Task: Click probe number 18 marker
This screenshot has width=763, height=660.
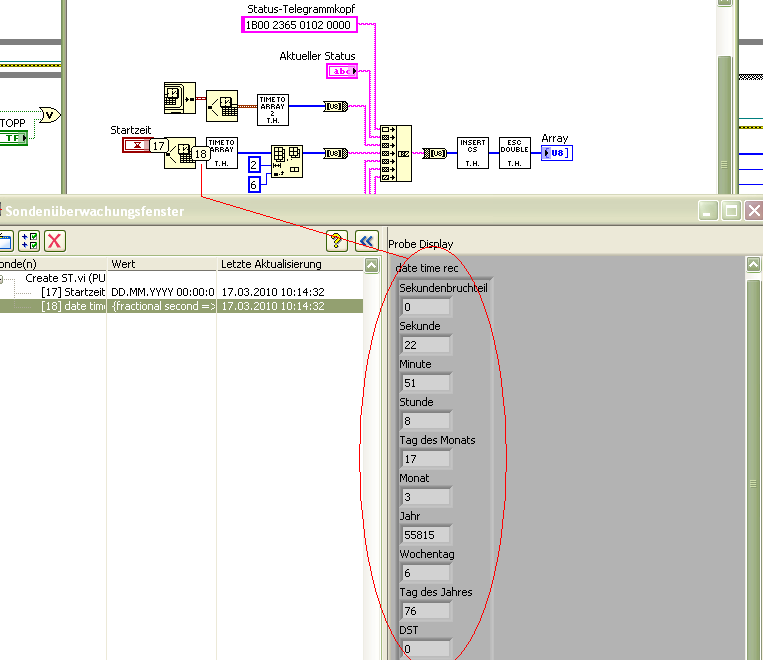Action: (200, 154)
